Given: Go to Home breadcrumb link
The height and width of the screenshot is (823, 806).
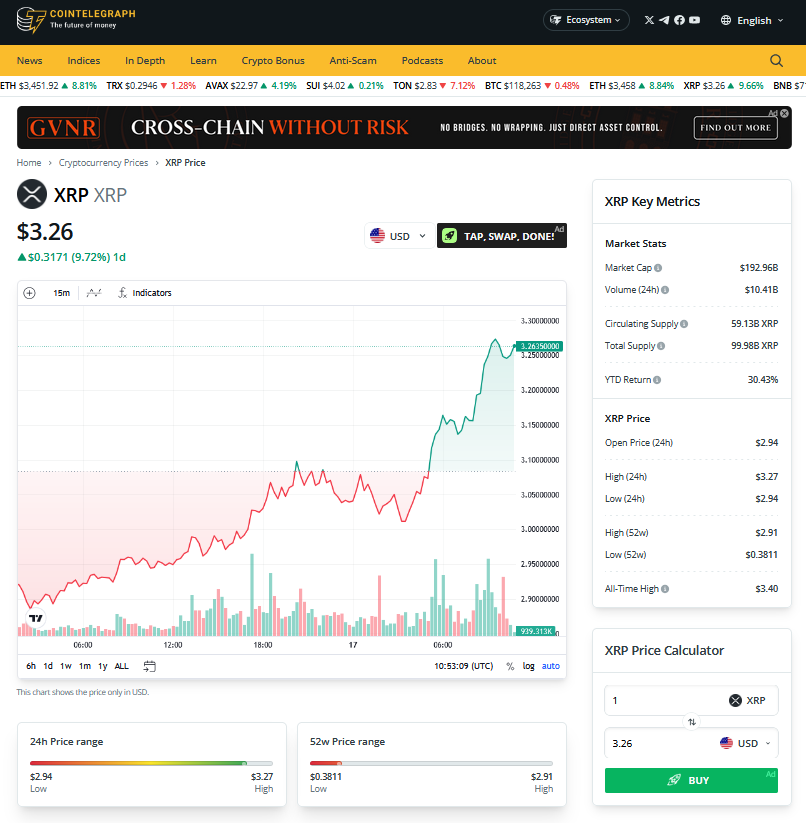Looking at the screenshot, I should click(x=29, y=163).
